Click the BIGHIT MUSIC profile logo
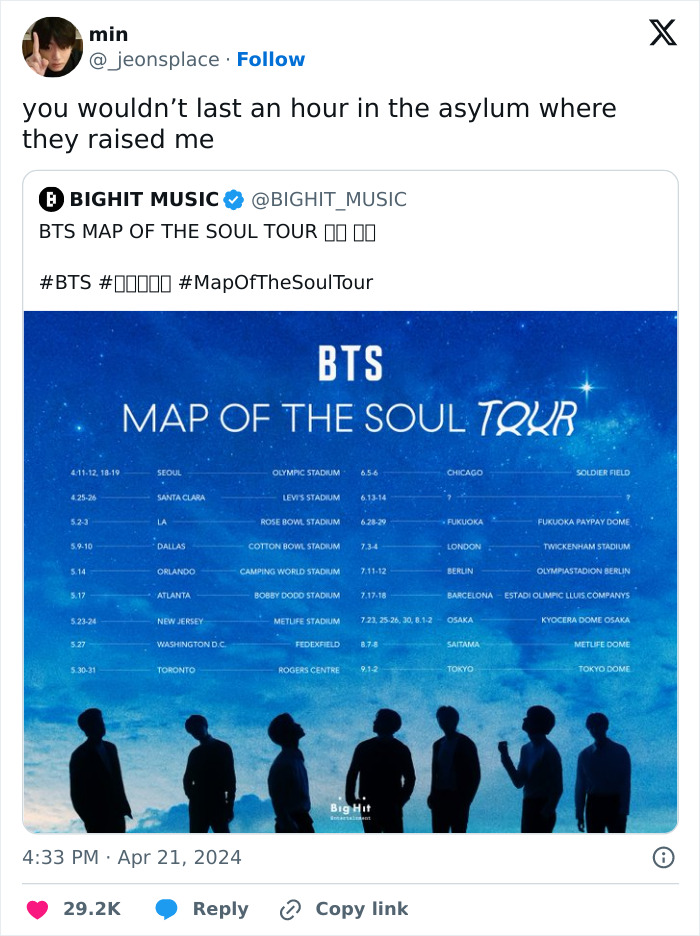 pyautogui.click(x=51, y=200)
